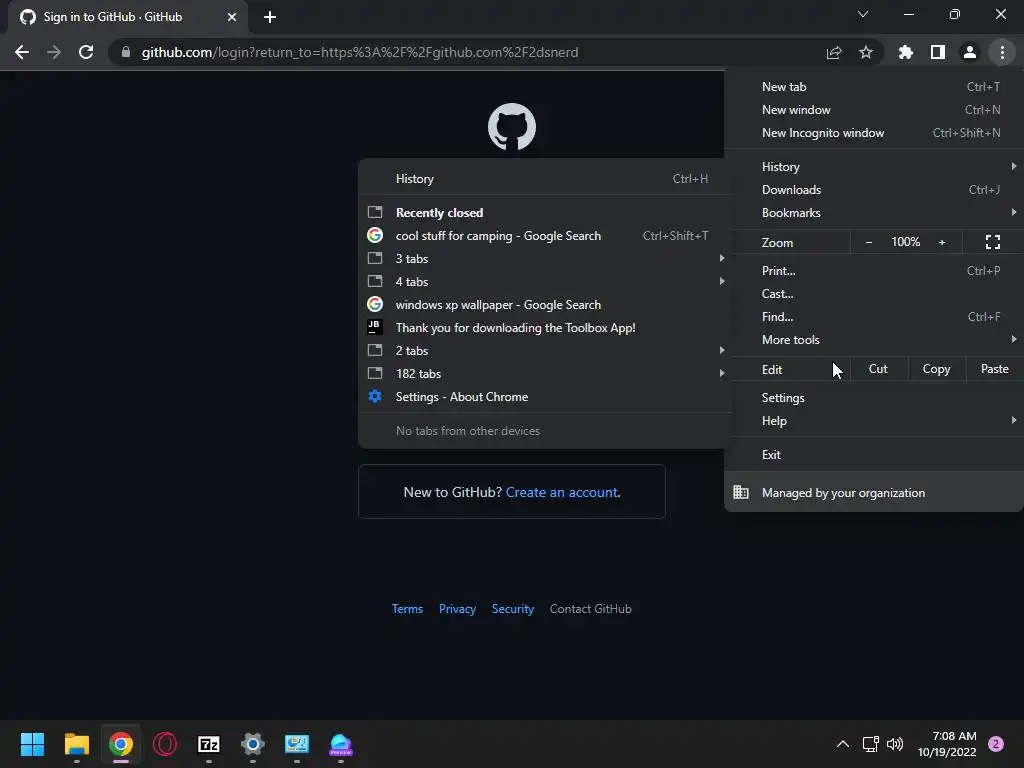Choose Exit to quit Chrome
This screenshot has height=768, width=1024.
(x=874, y=455)
